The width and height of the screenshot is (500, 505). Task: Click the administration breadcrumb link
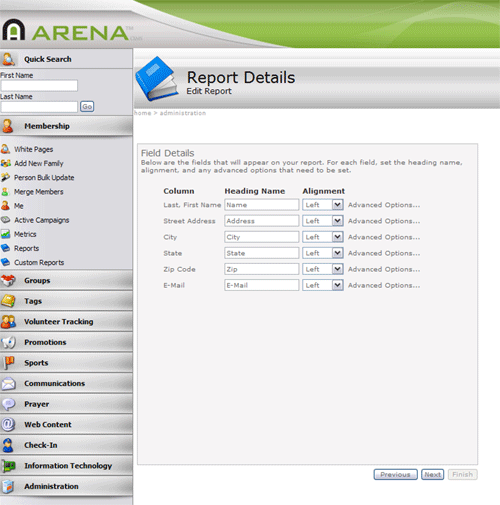point(183,113)
